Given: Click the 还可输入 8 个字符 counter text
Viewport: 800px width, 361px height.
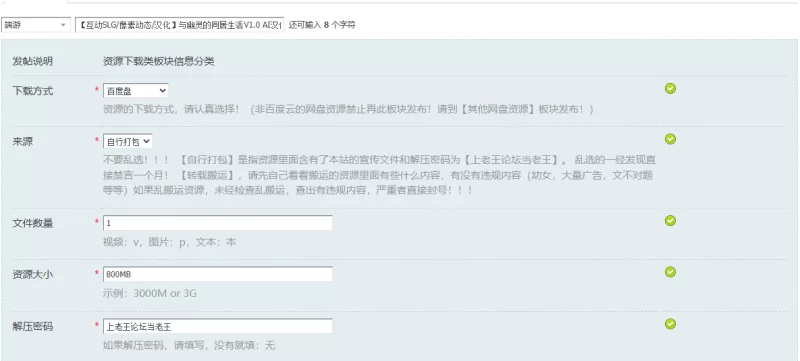Looking at the screenshot, I should click(322, 24).
